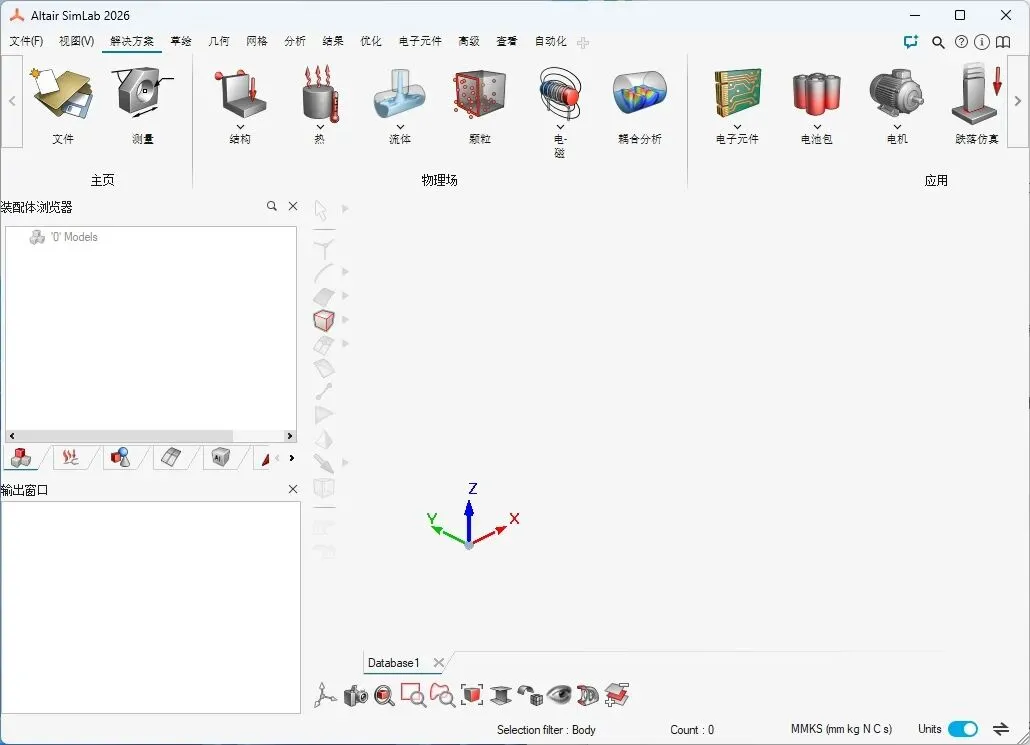Screen dimensions: 1030x745
Task: Expand the 热 dropdown arrow
Action: (320, 127)
